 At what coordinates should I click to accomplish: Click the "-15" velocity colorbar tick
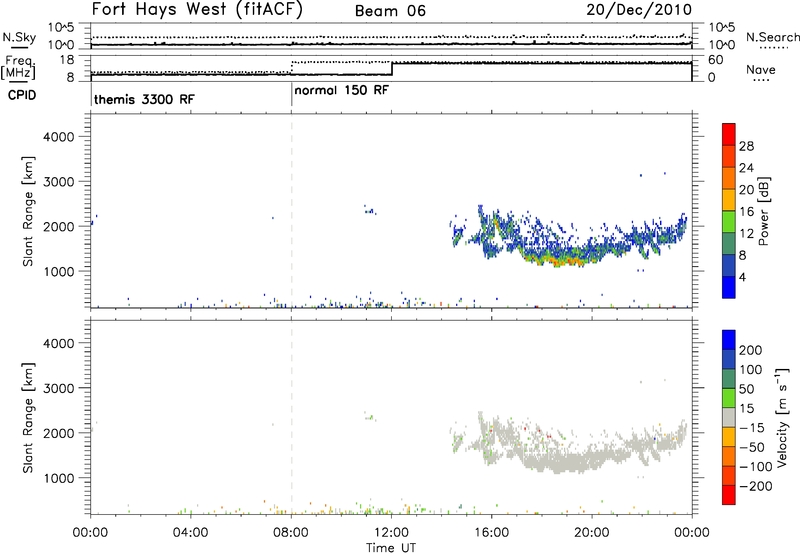coord(751,428)
